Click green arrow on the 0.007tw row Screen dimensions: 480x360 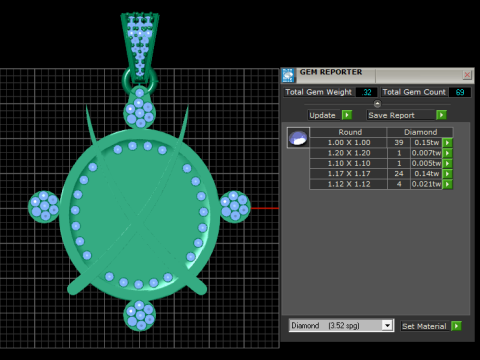point(447,153)
